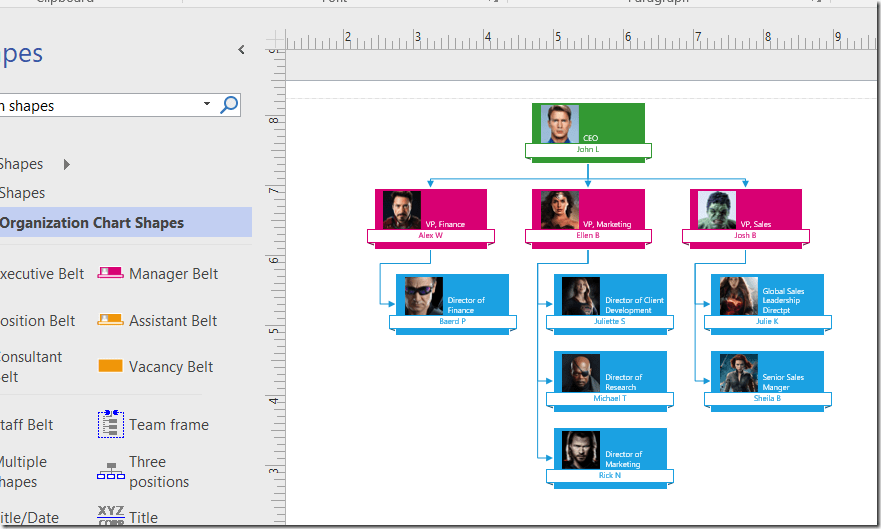
Task: Select the CEO John L shape
Action: [588, 133]
